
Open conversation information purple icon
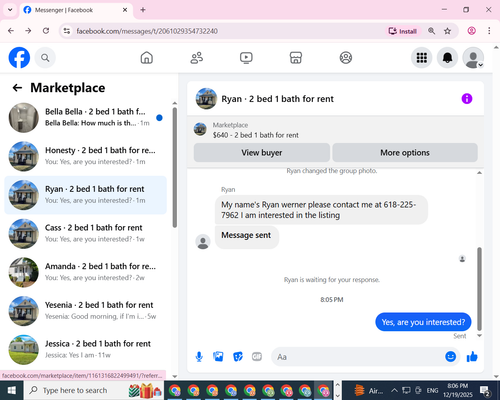point(467,99)
